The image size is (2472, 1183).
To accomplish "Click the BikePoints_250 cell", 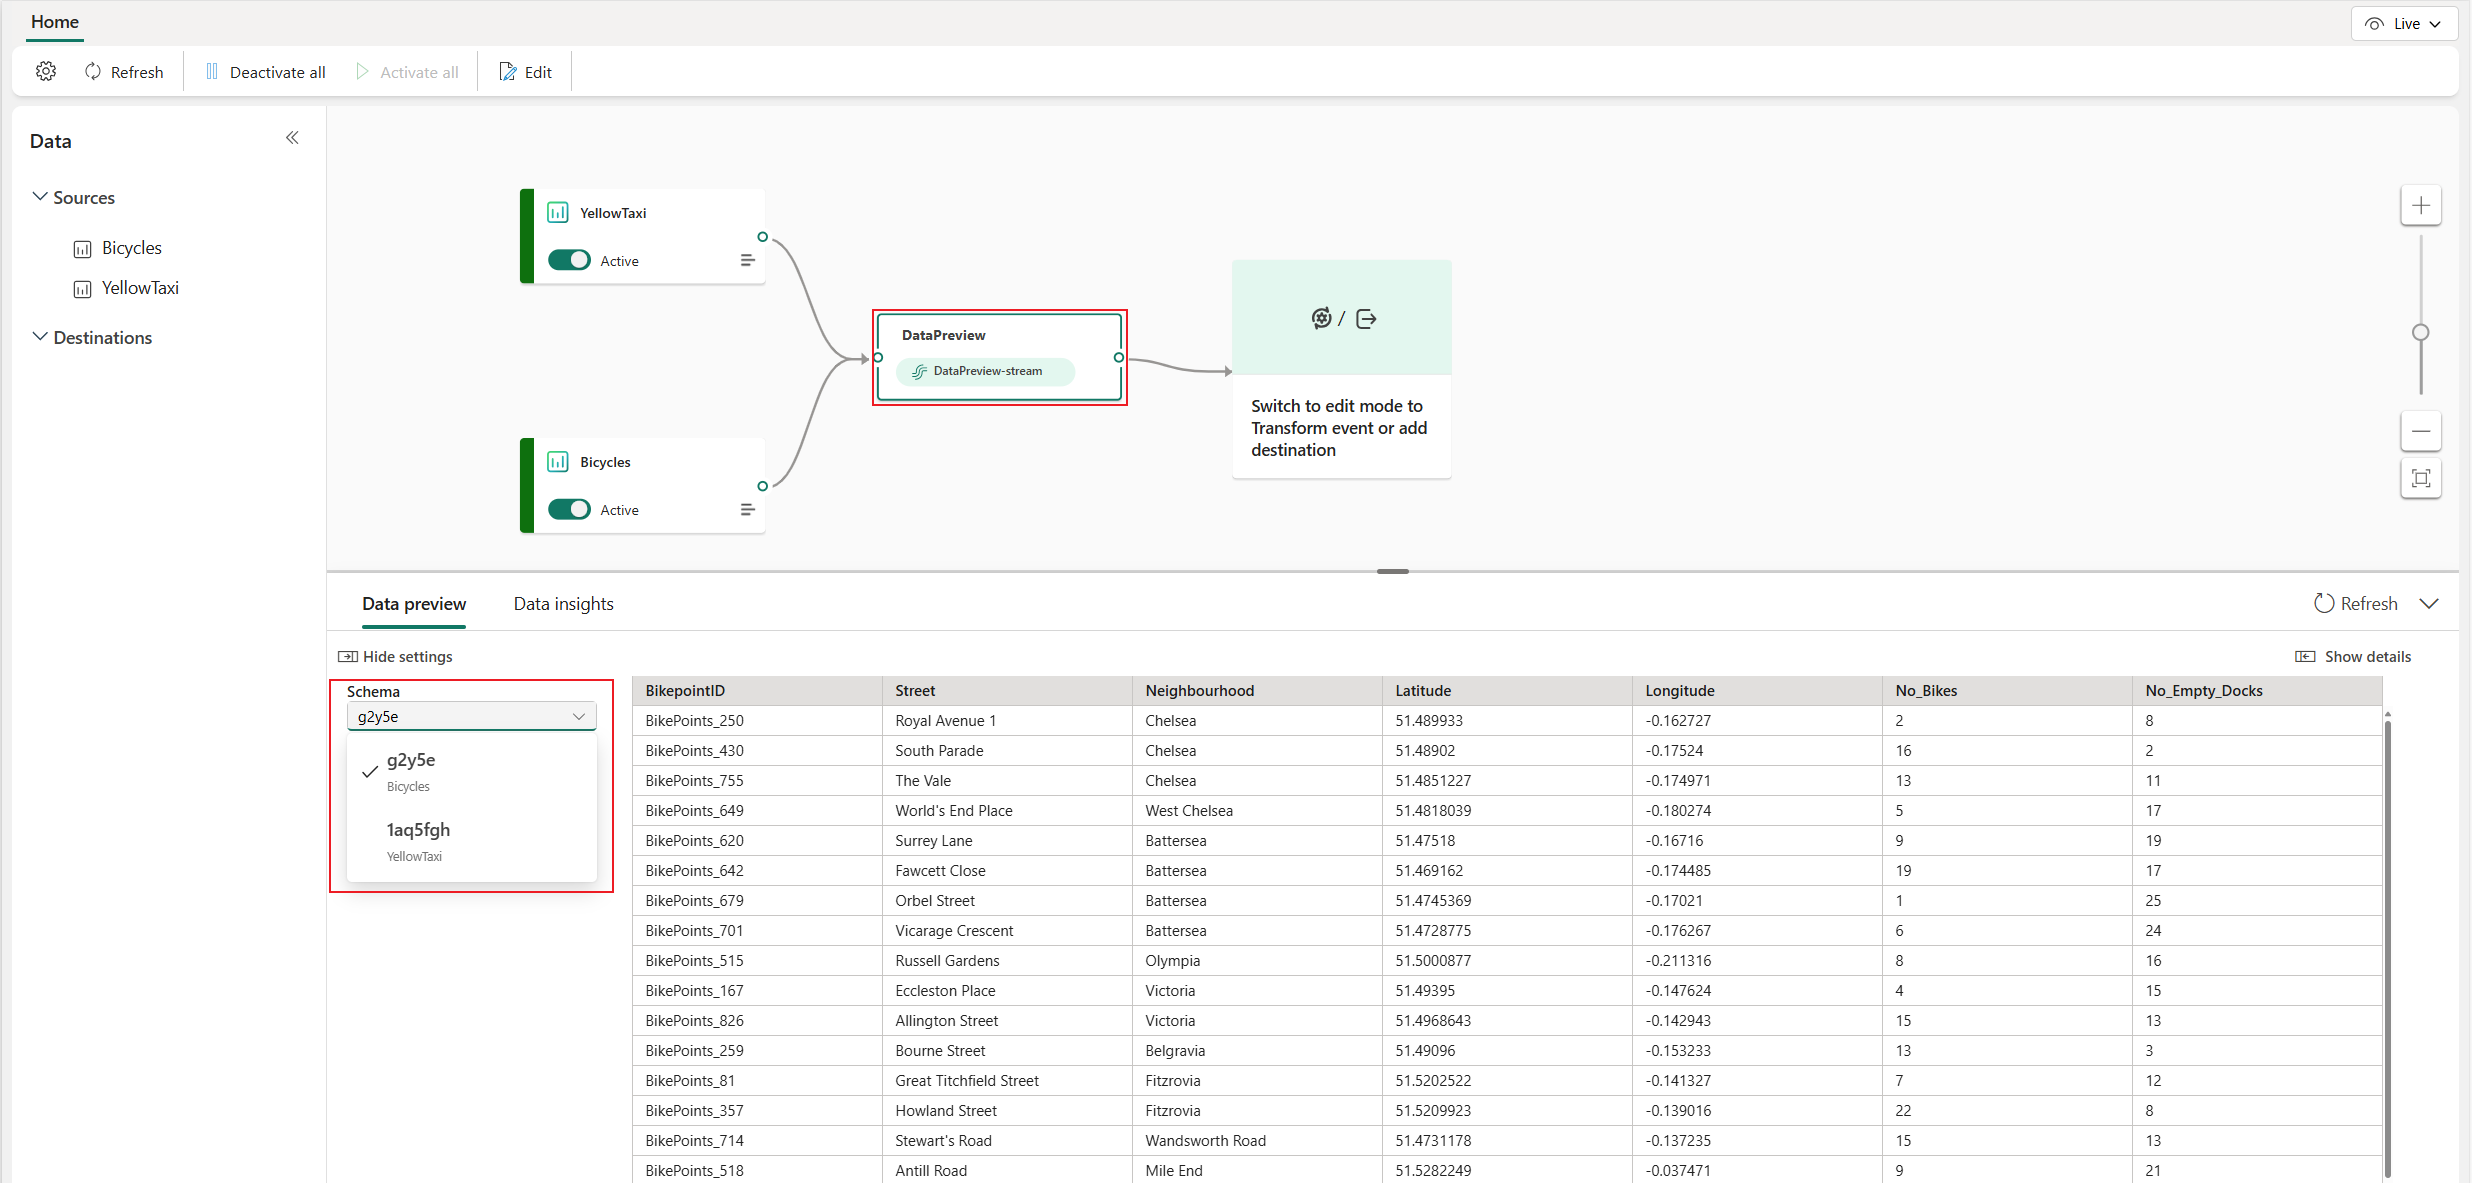I will [x=757, y=721].
